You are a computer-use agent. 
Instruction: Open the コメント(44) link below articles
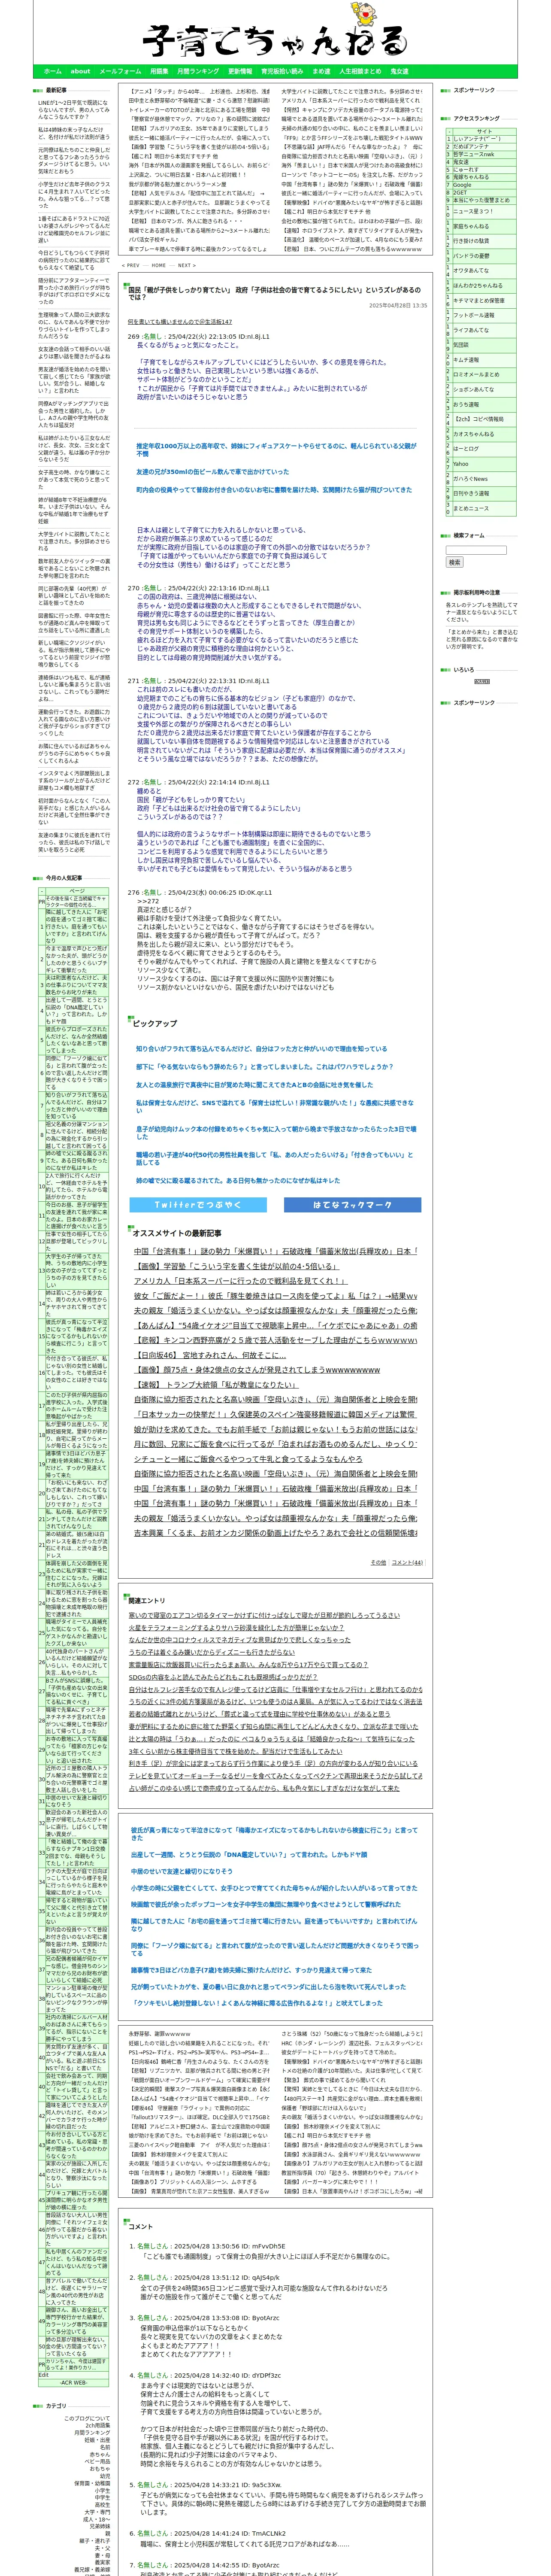coord(407,1561)
